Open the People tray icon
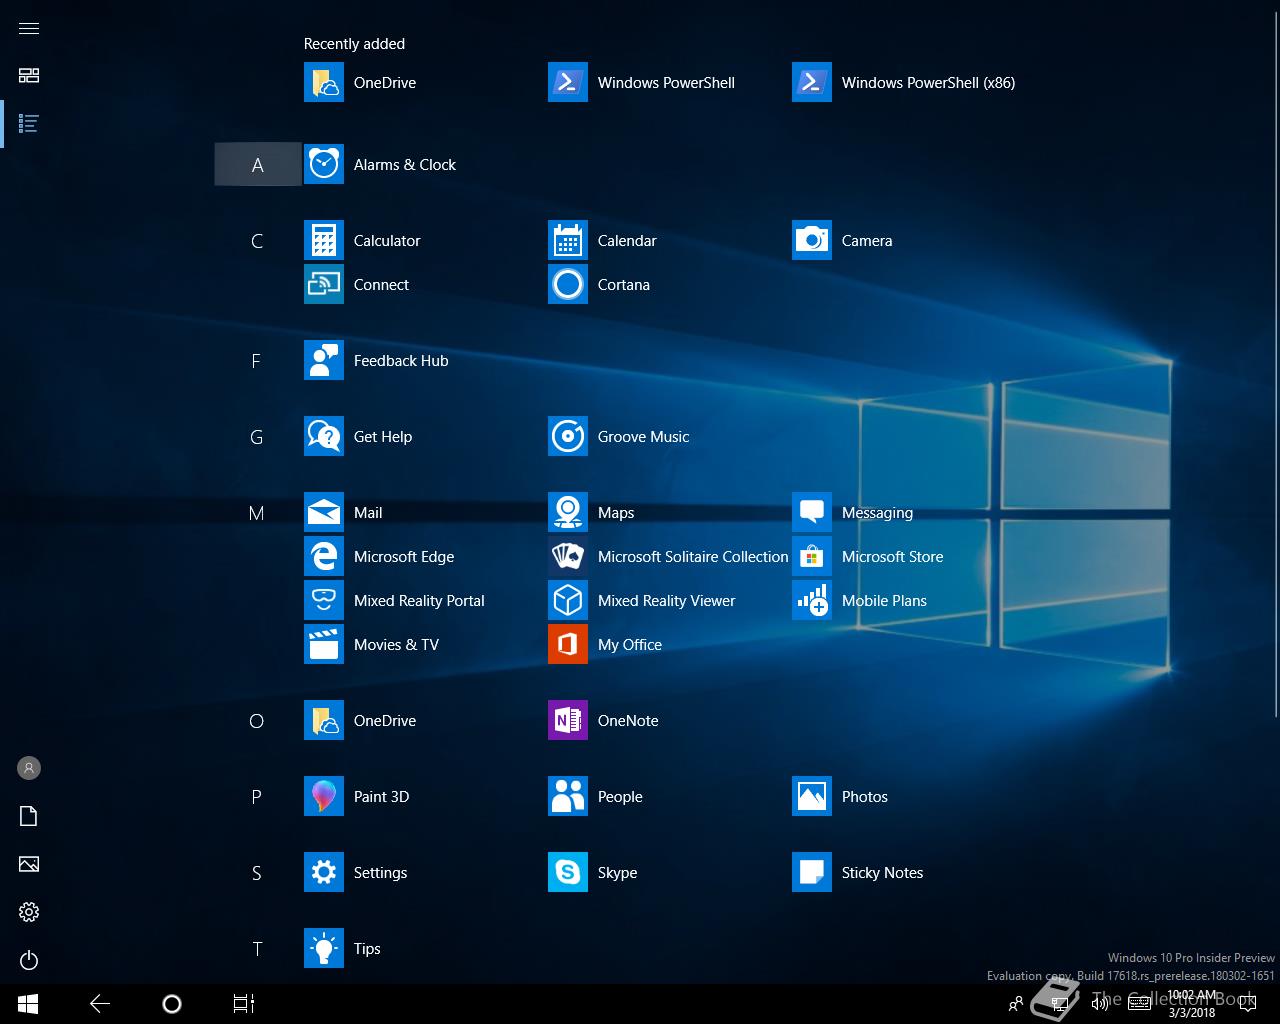Screen dimensions: 1280x1024 [1016, 1004]
